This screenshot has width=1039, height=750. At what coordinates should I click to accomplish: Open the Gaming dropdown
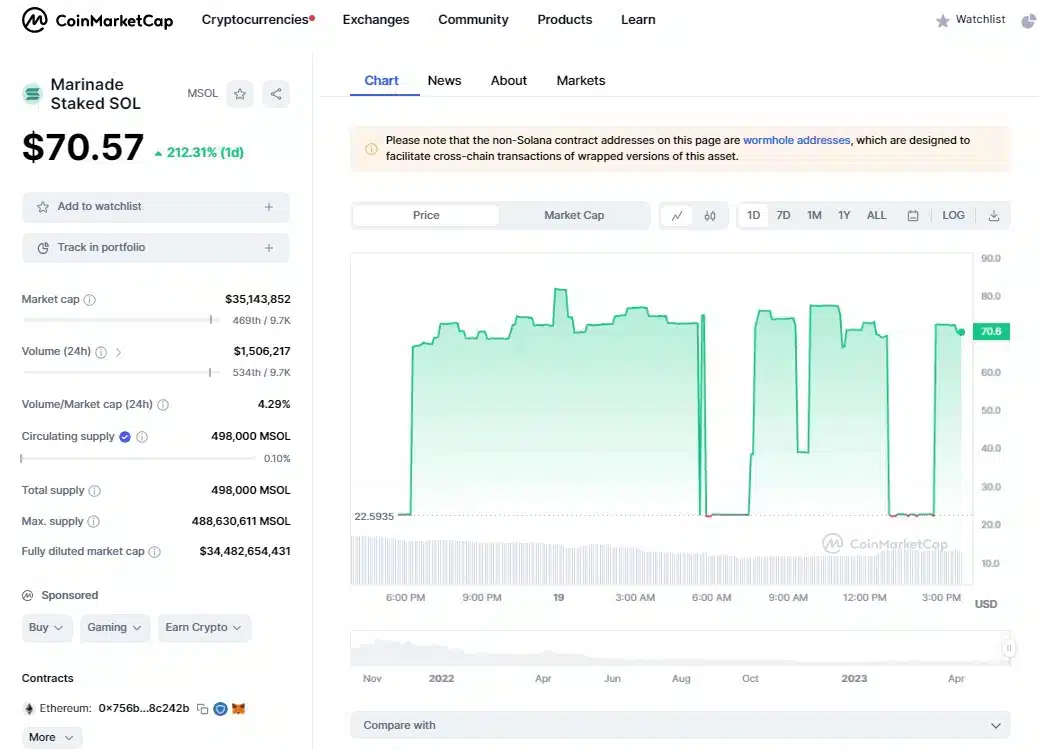pyautogui.click(x=114, y=628)
